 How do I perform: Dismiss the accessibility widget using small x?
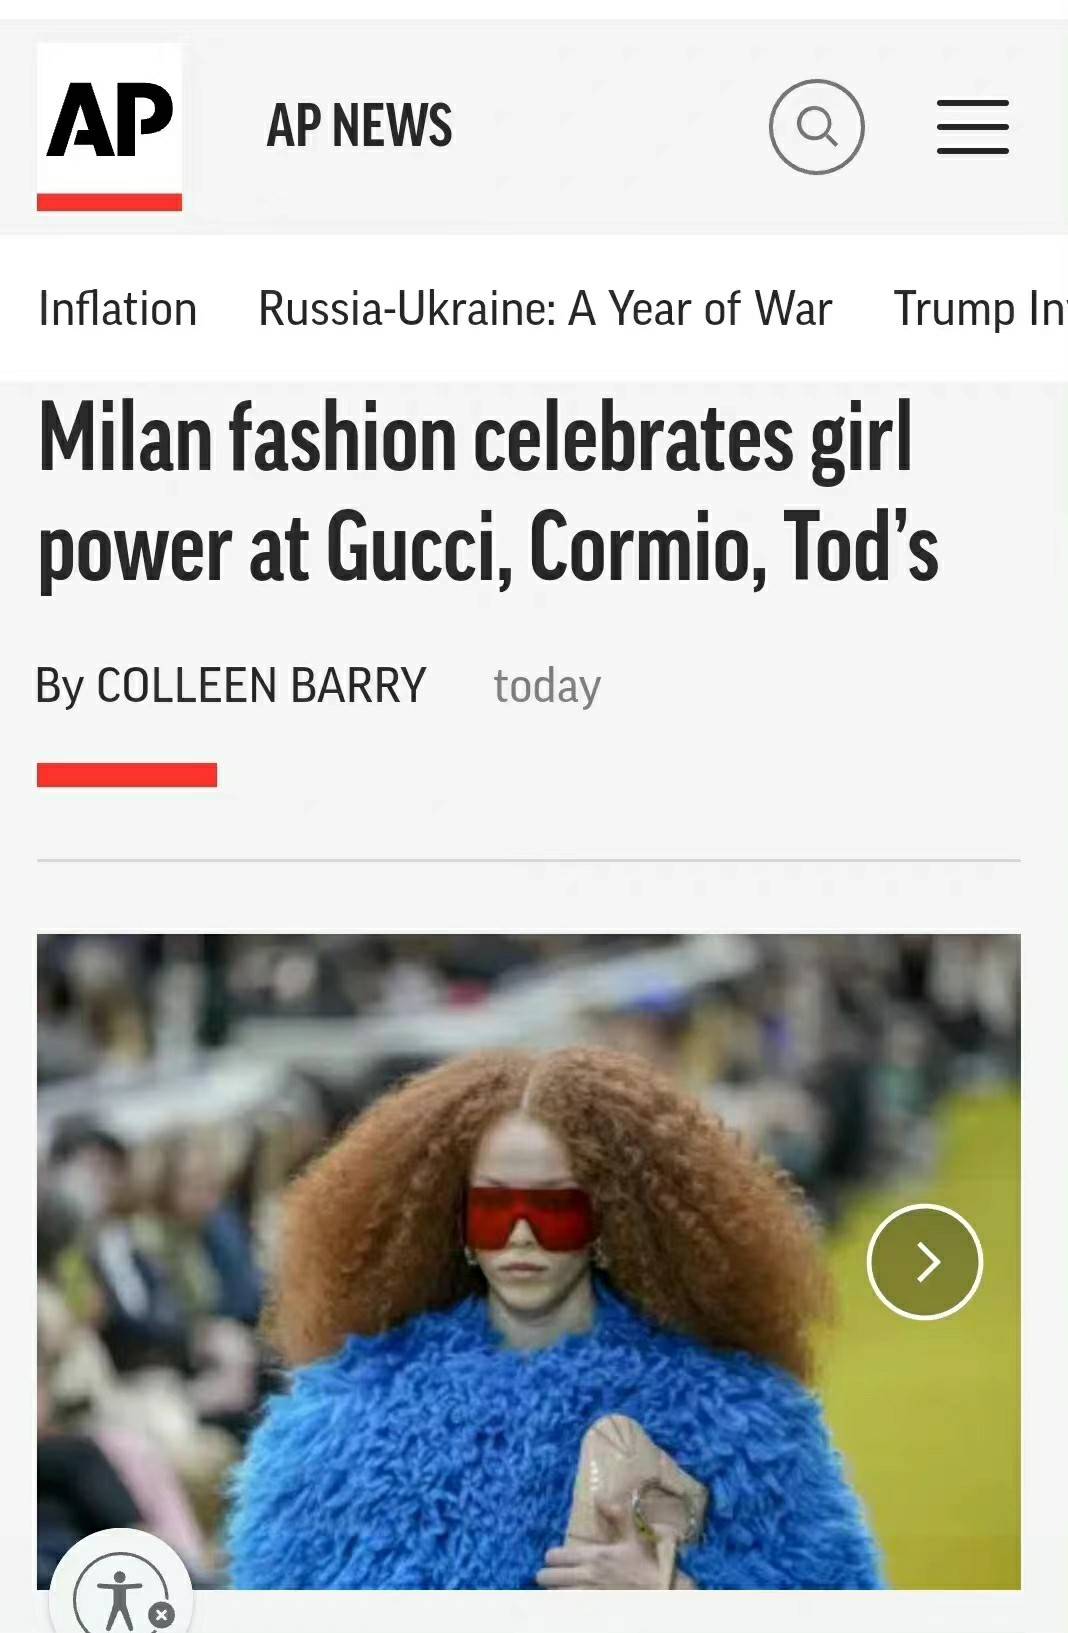(162, 1614)
